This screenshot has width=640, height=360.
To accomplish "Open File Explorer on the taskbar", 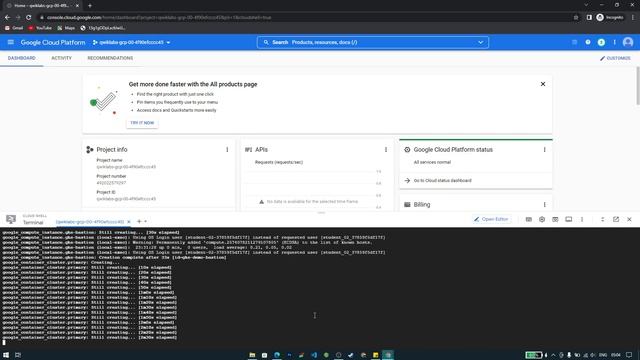I will pyautogui.click(x=252, y=355).
